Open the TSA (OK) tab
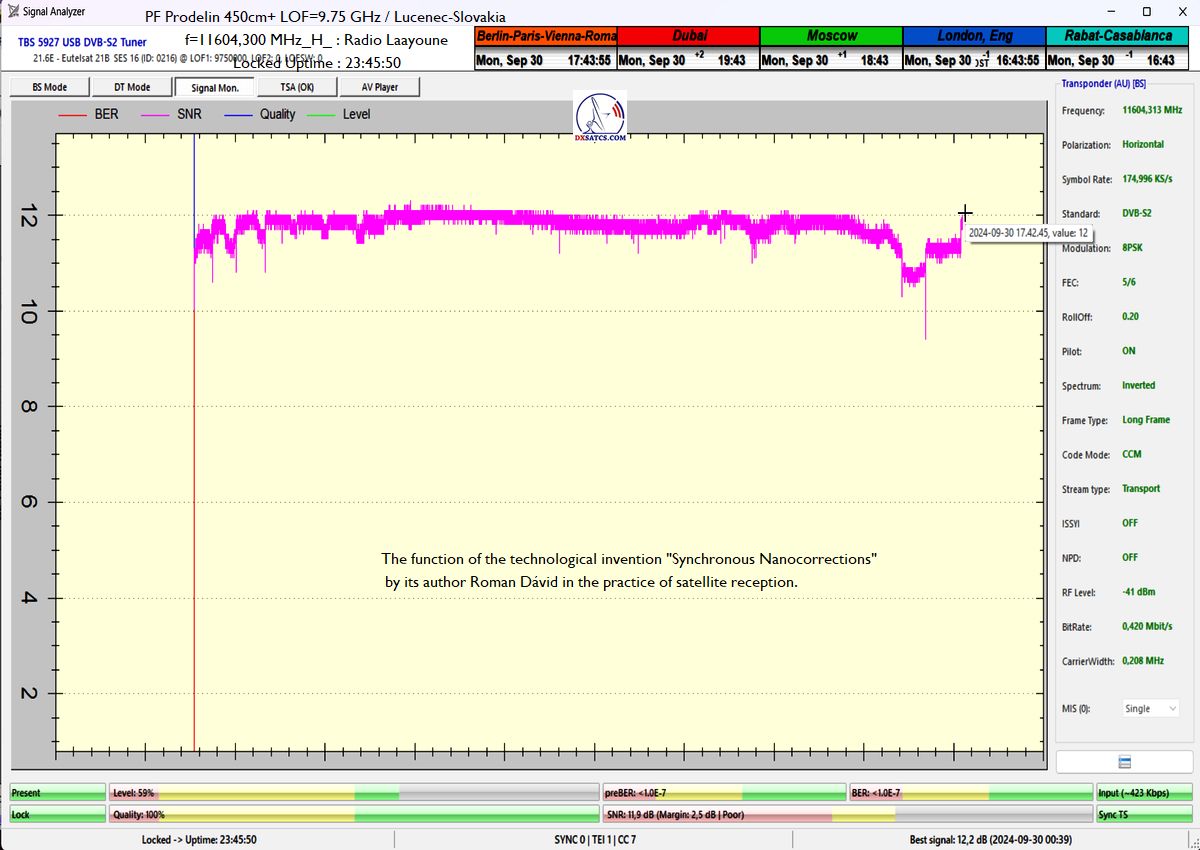The image size is (1200, 850). pos(296,87)
